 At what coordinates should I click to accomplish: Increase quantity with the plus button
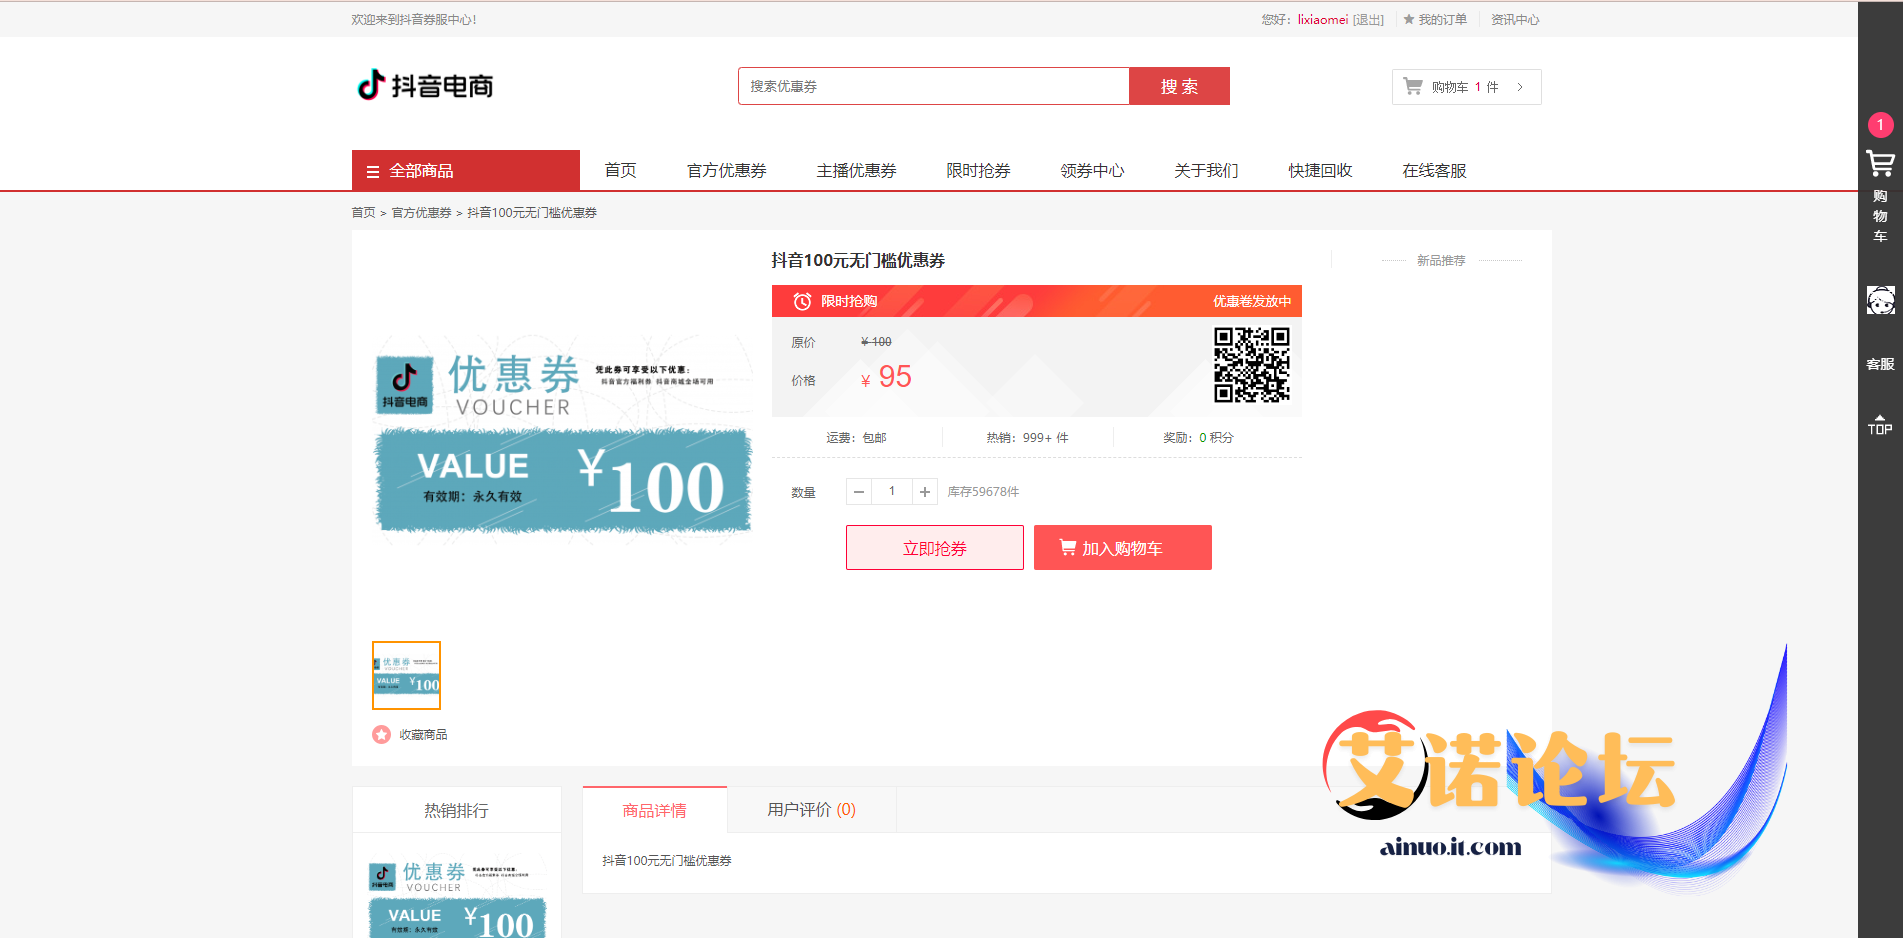coord(925,492)
